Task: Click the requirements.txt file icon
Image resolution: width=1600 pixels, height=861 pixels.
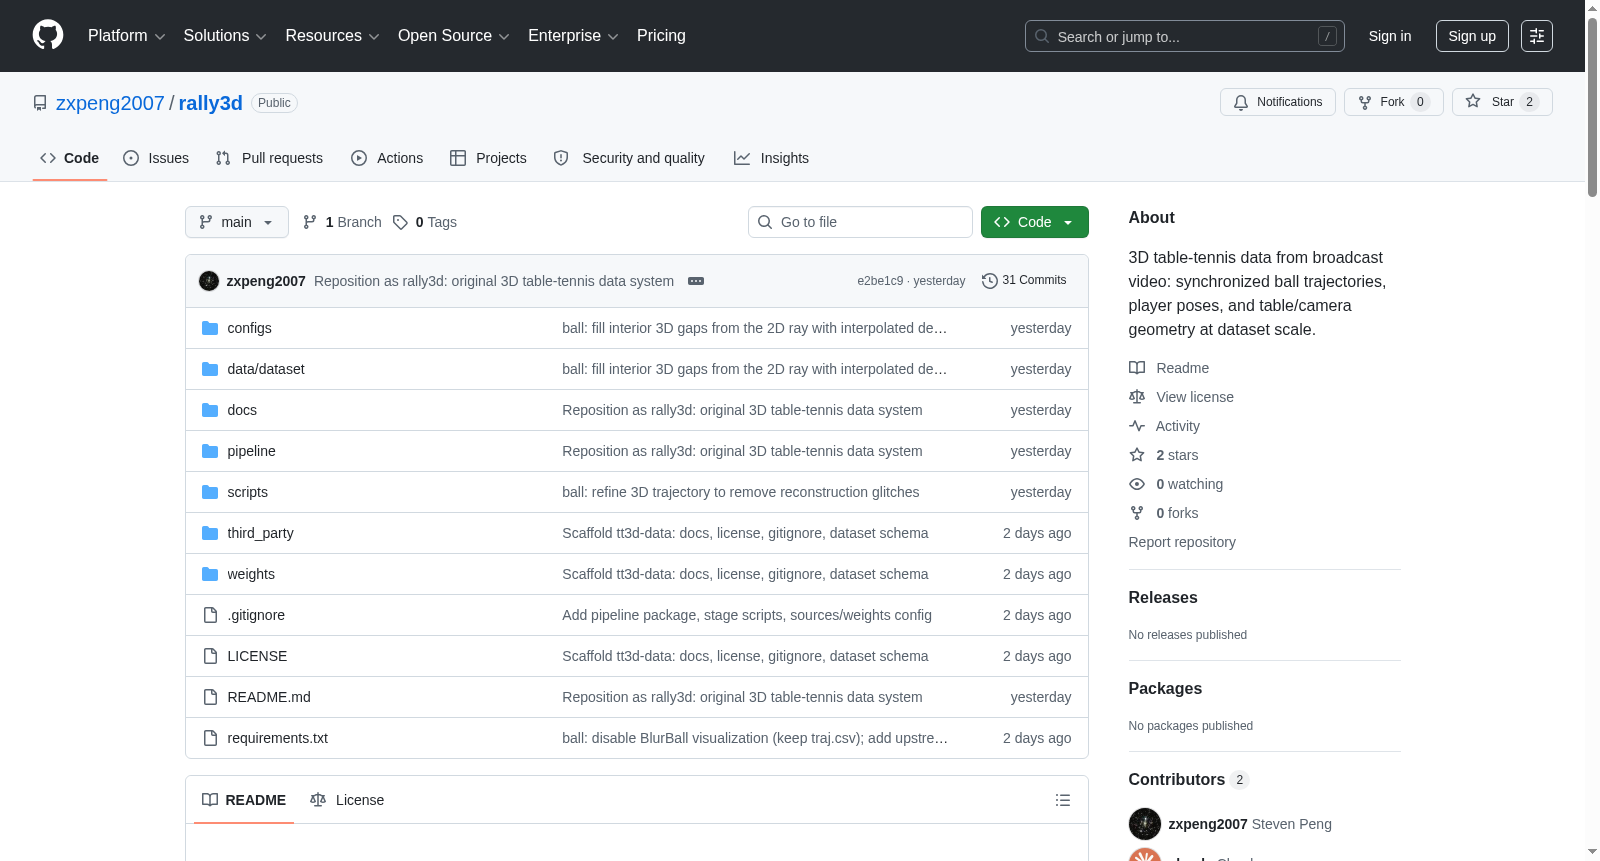Action: (210, 738)
